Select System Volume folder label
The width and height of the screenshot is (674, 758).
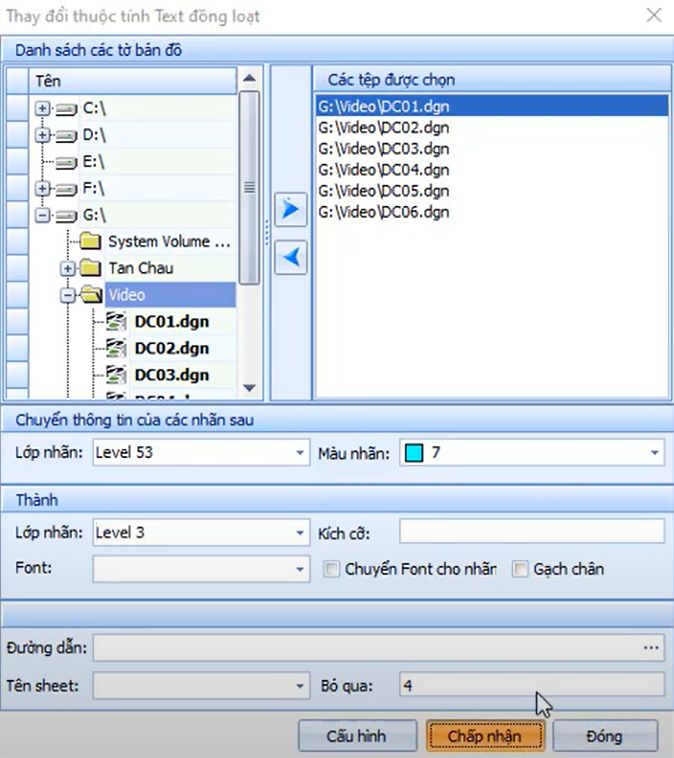point(169,241)
